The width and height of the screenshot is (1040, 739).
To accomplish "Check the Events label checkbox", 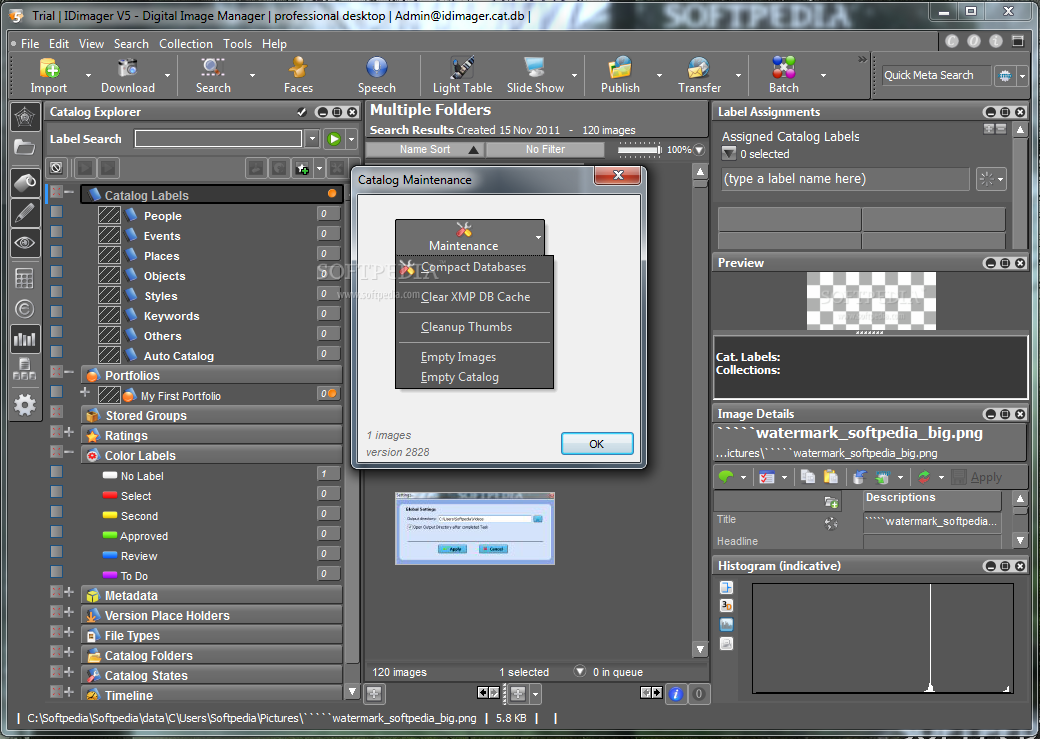I will (x=57, y=232).
